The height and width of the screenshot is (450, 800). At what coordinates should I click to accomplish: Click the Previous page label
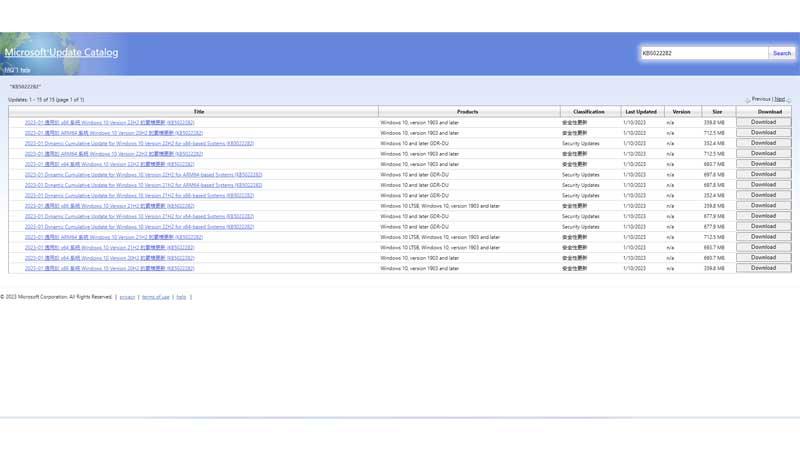tap(761, 99)
